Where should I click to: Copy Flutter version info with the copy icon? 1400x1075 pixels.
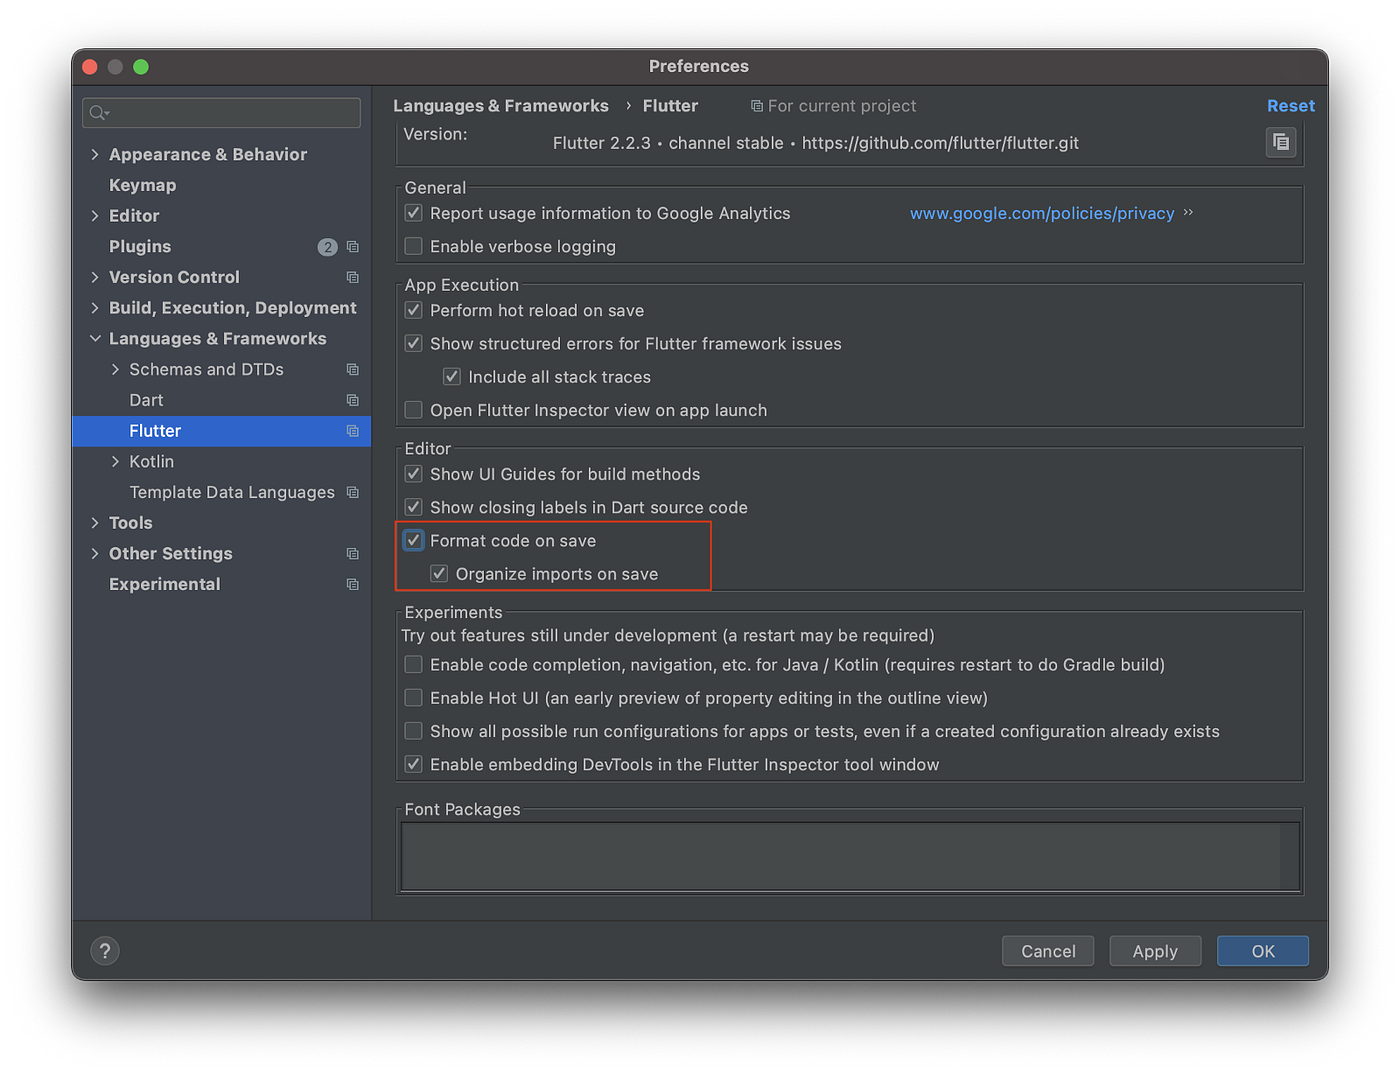click(1281, 142)
